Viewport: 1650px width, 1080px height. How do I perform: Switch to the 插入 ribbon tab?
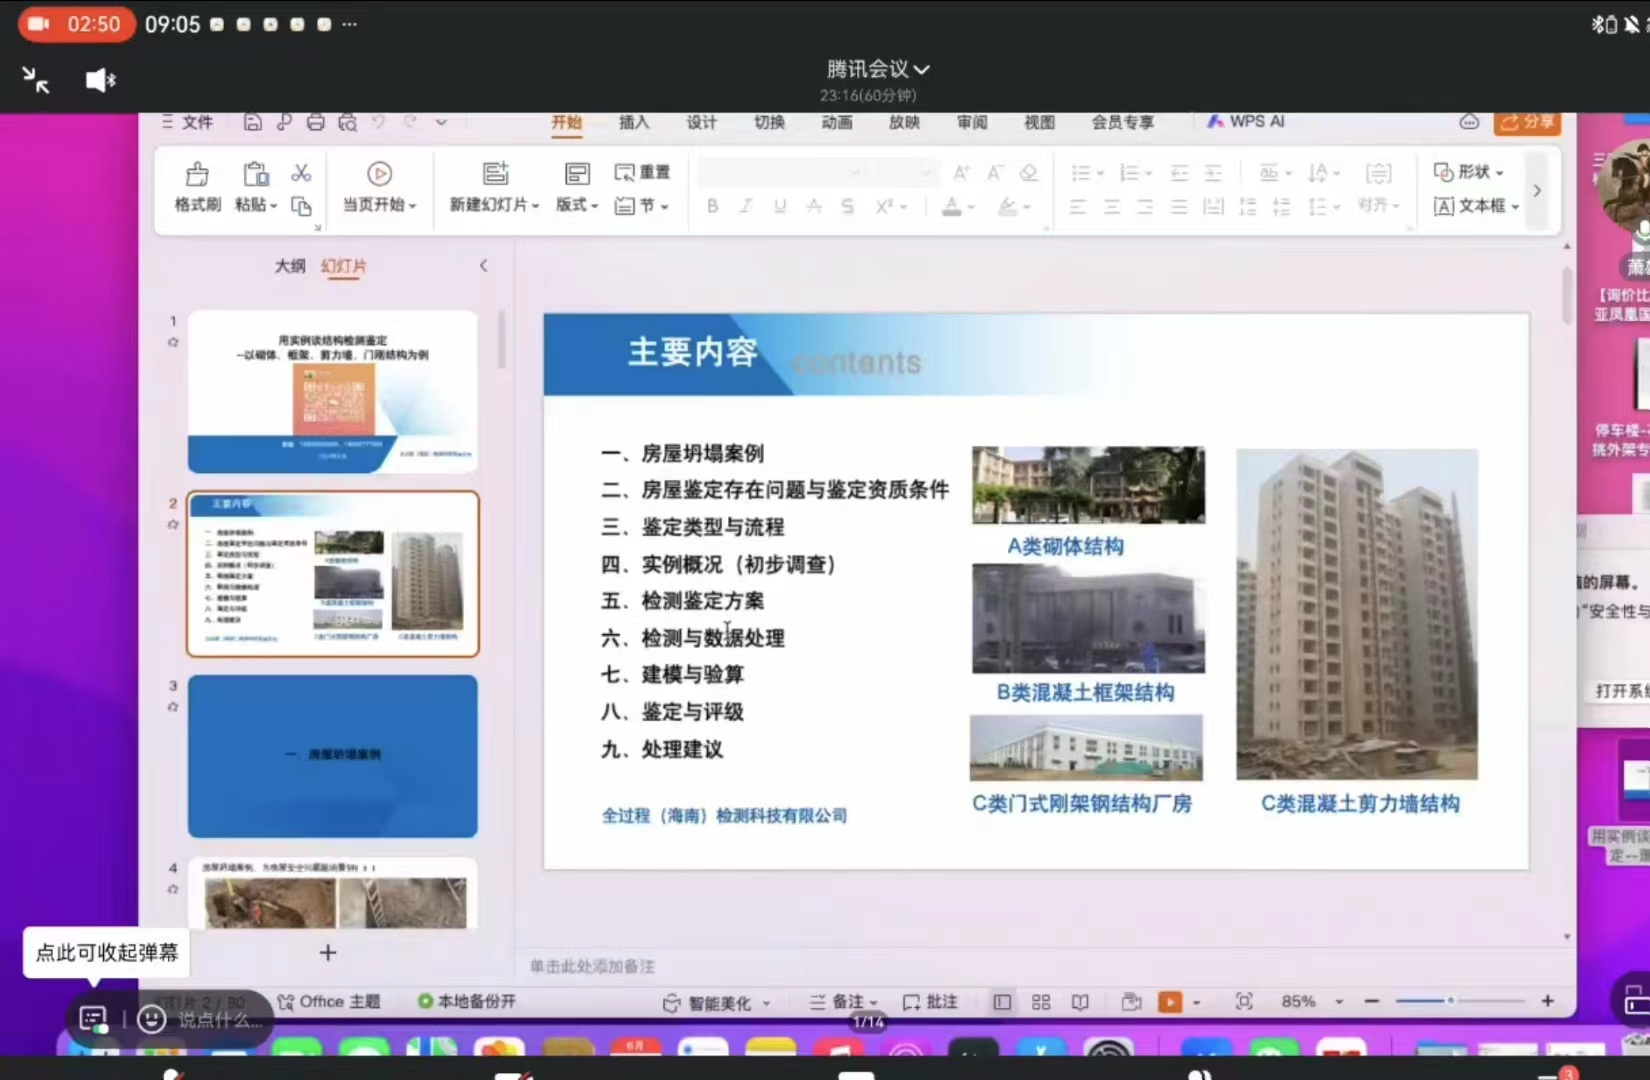click(x=634, y=122)
